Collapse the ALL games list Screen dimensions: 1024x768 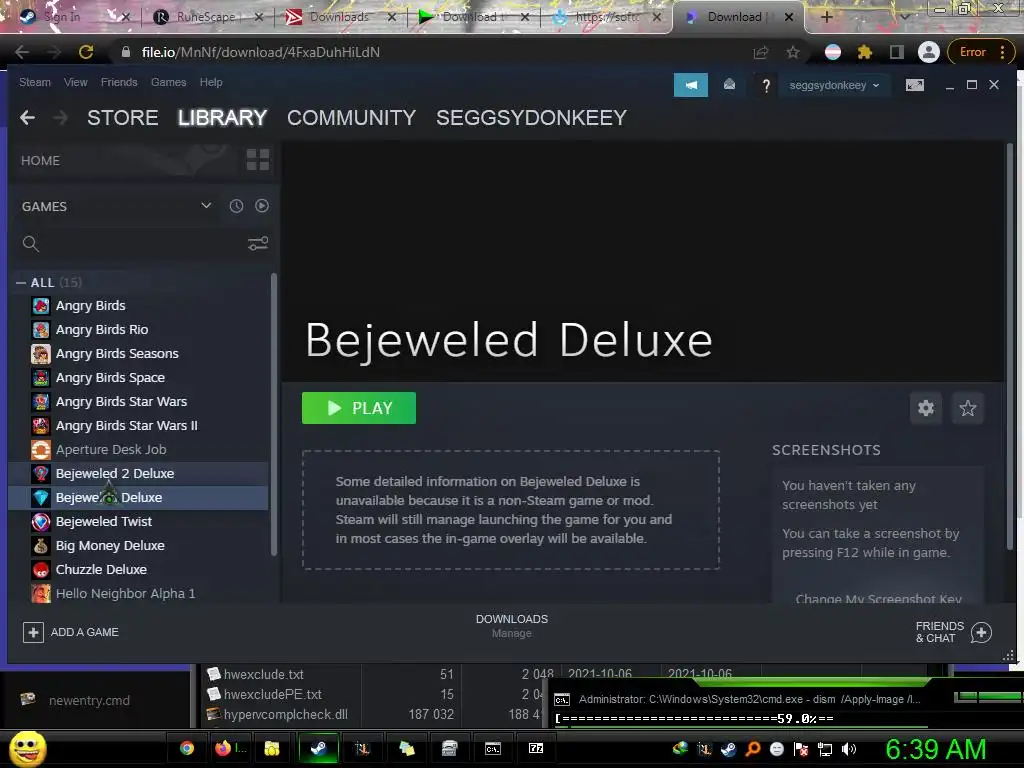click(x=21, y=283)
